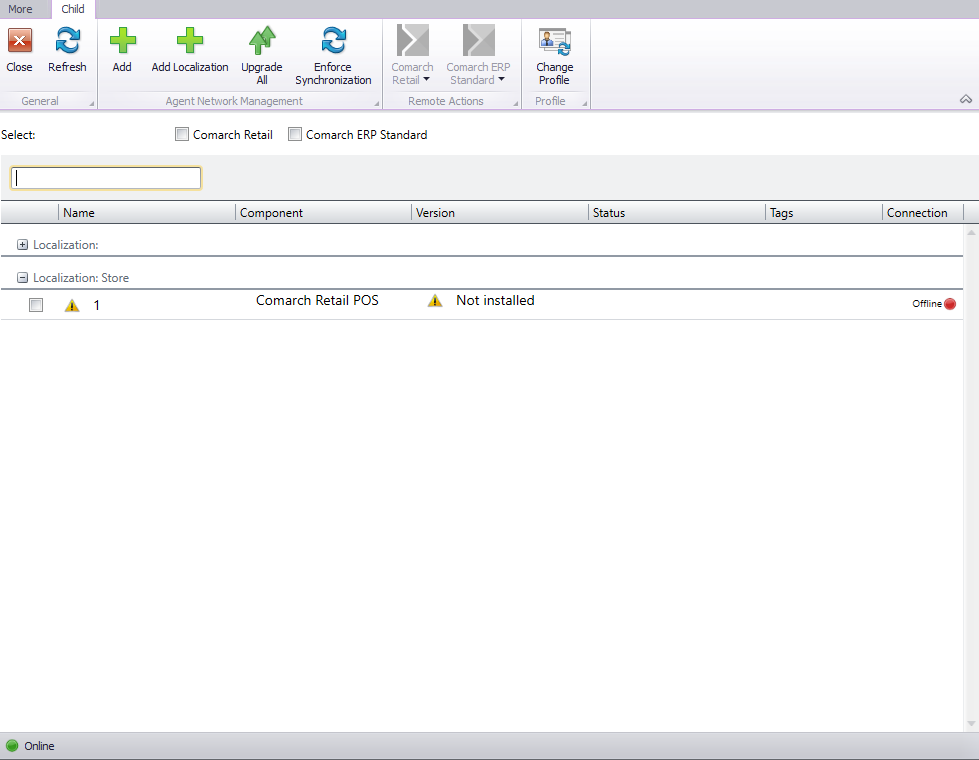Click the Offline connection label
This screenshot has width=979, height=760.
point(927,304)
